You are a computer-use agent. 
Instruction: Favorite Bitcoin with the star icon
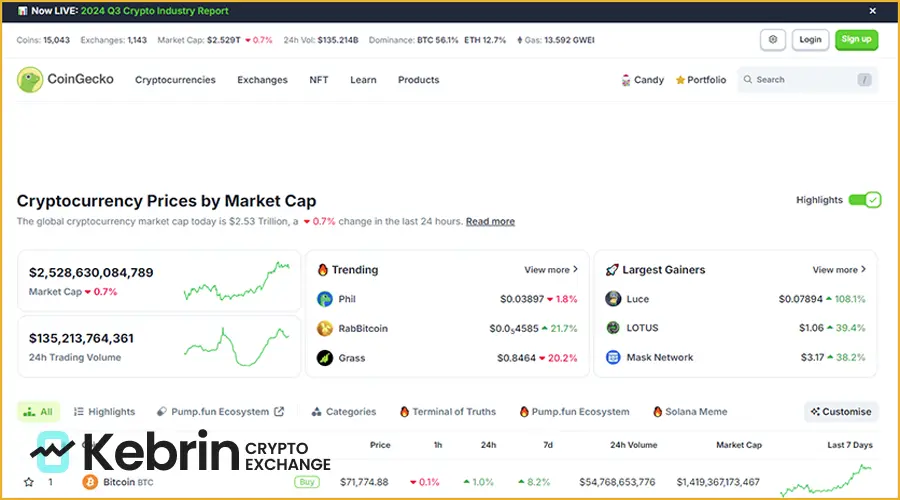(29, 482)
